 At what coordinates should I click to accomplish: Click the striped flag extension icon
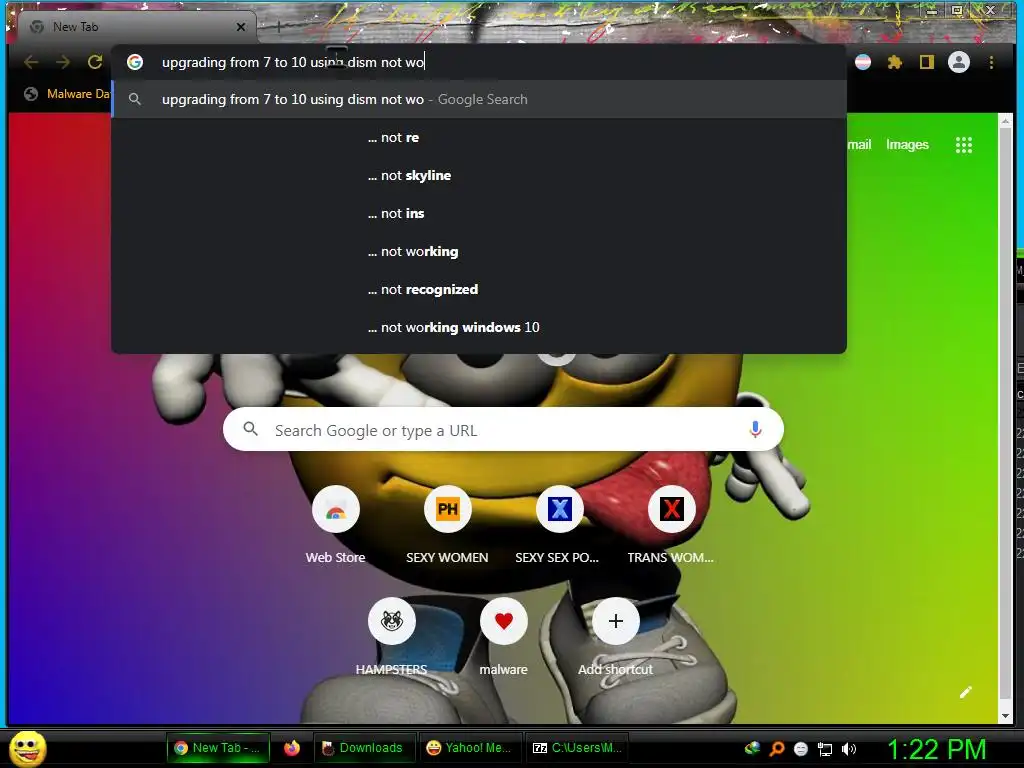863,62
